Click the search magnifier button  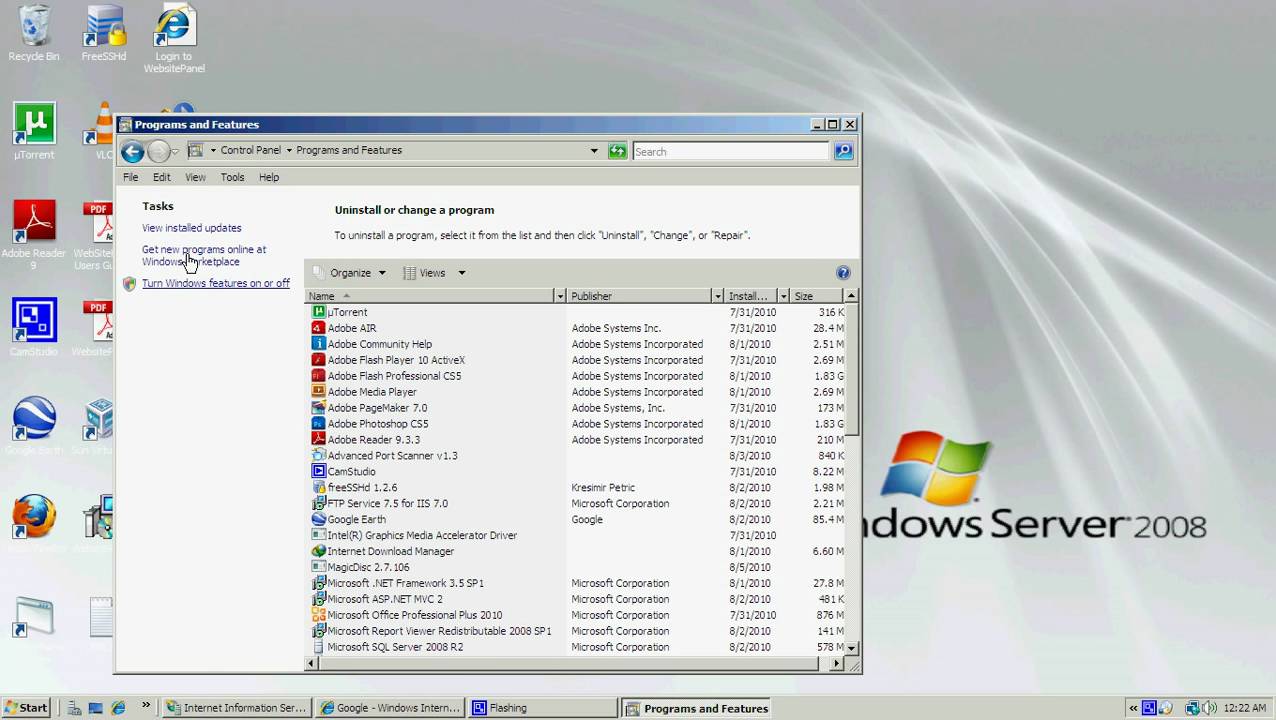[x=843, y=151]
